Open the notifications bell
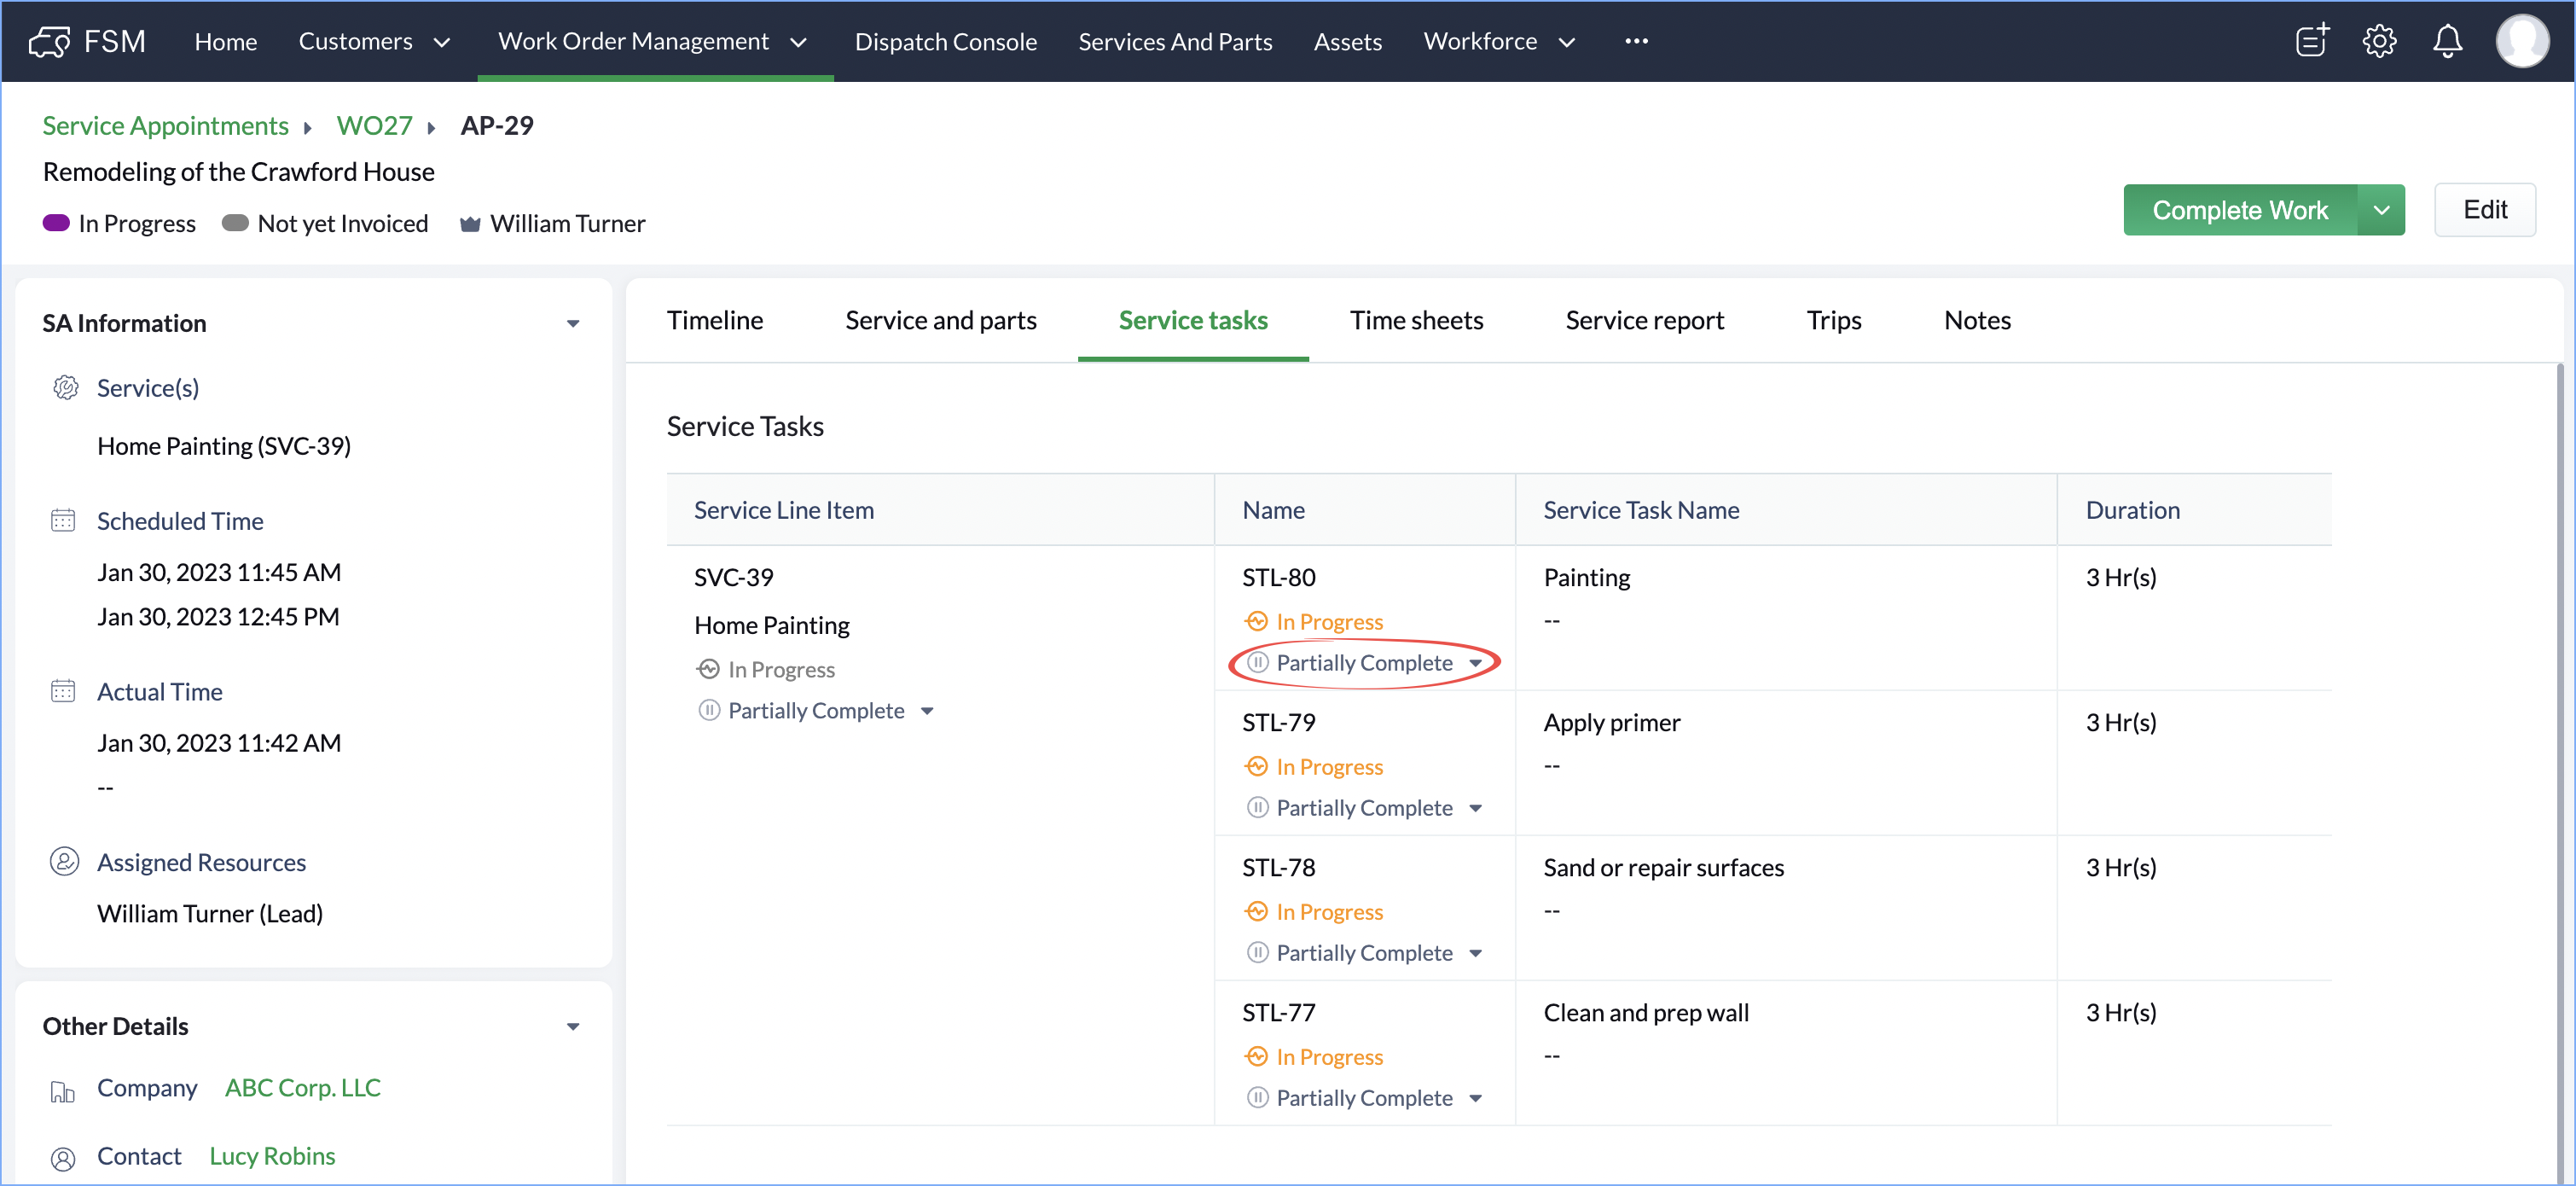Screen dimensions: 2576x1186 point(2447,41)
